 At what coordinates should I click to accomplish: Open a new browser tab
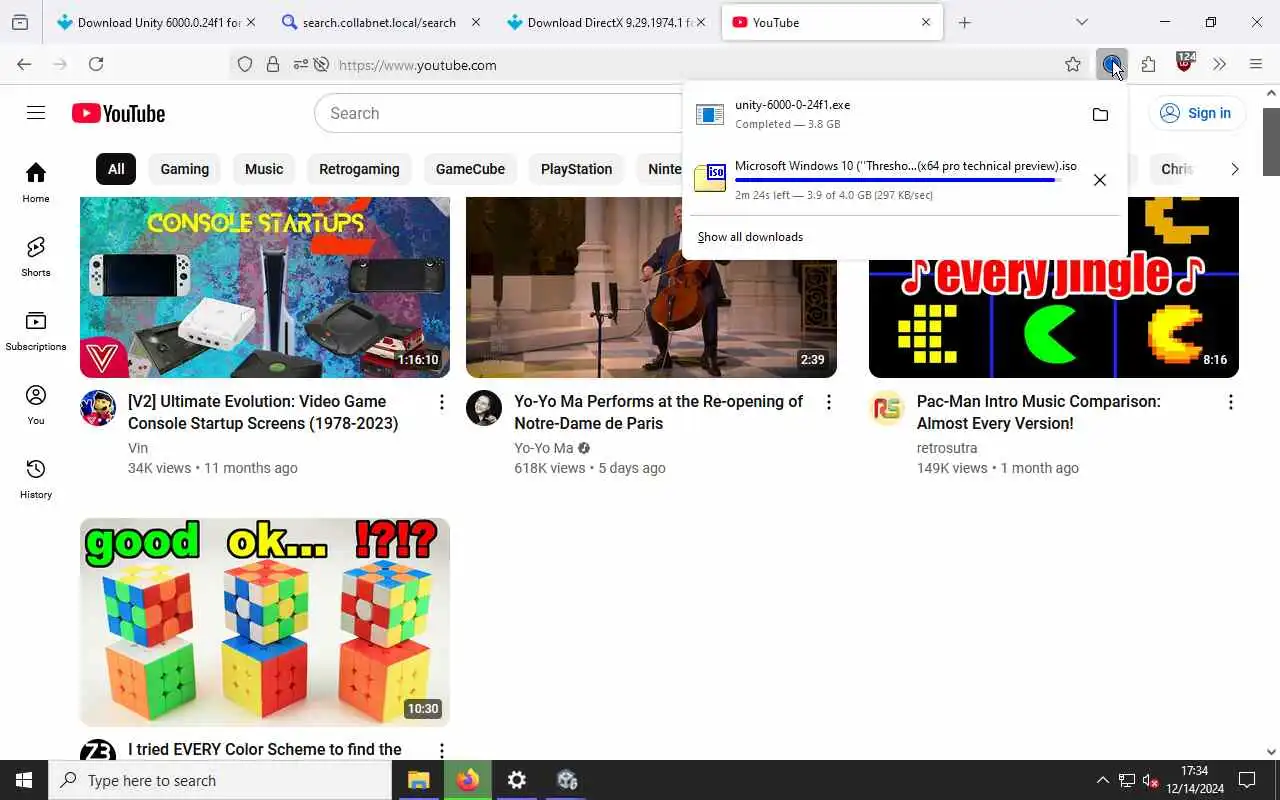[964, 22]
